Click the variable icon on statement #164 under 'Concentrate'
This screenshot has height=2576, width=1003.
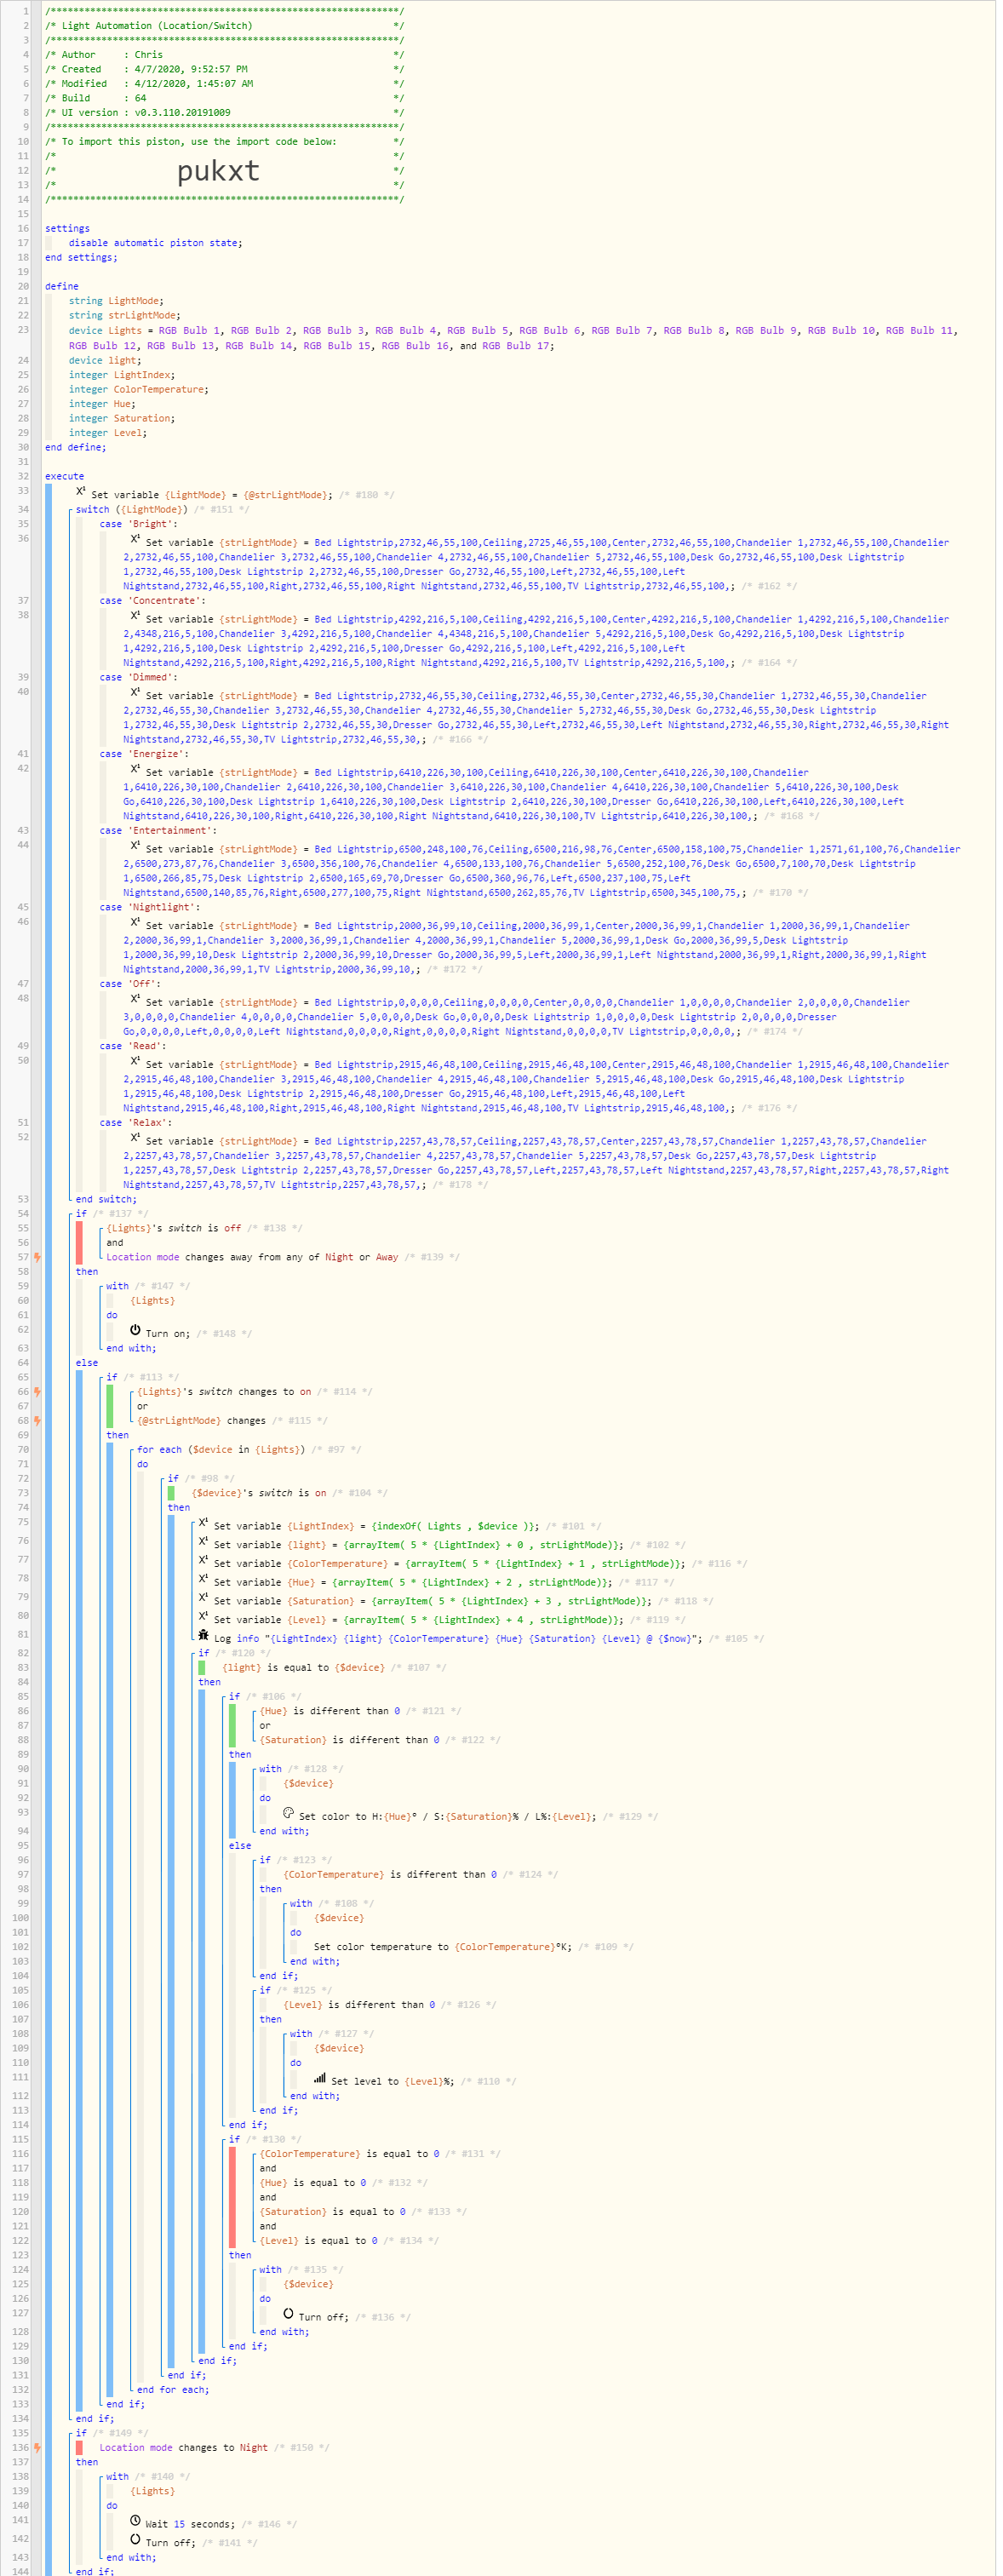[135, 616]
